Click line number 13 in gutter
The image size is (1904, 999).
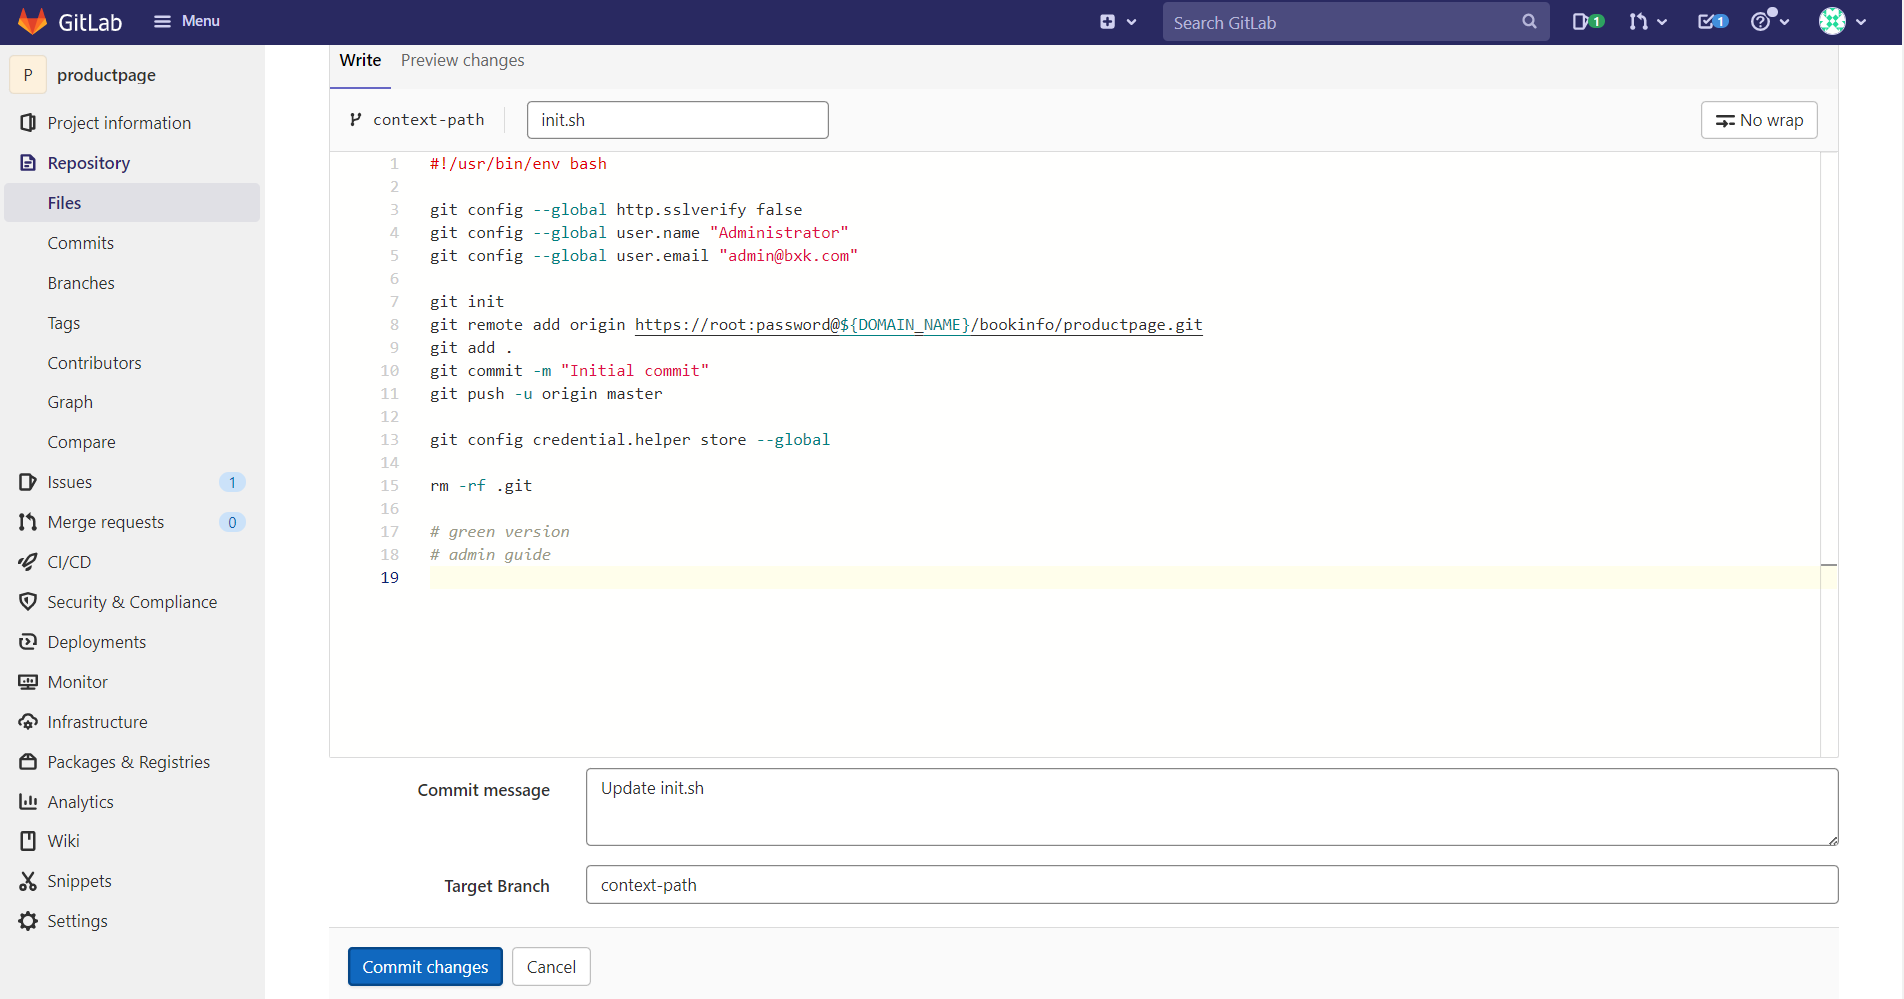coord(389,440)
